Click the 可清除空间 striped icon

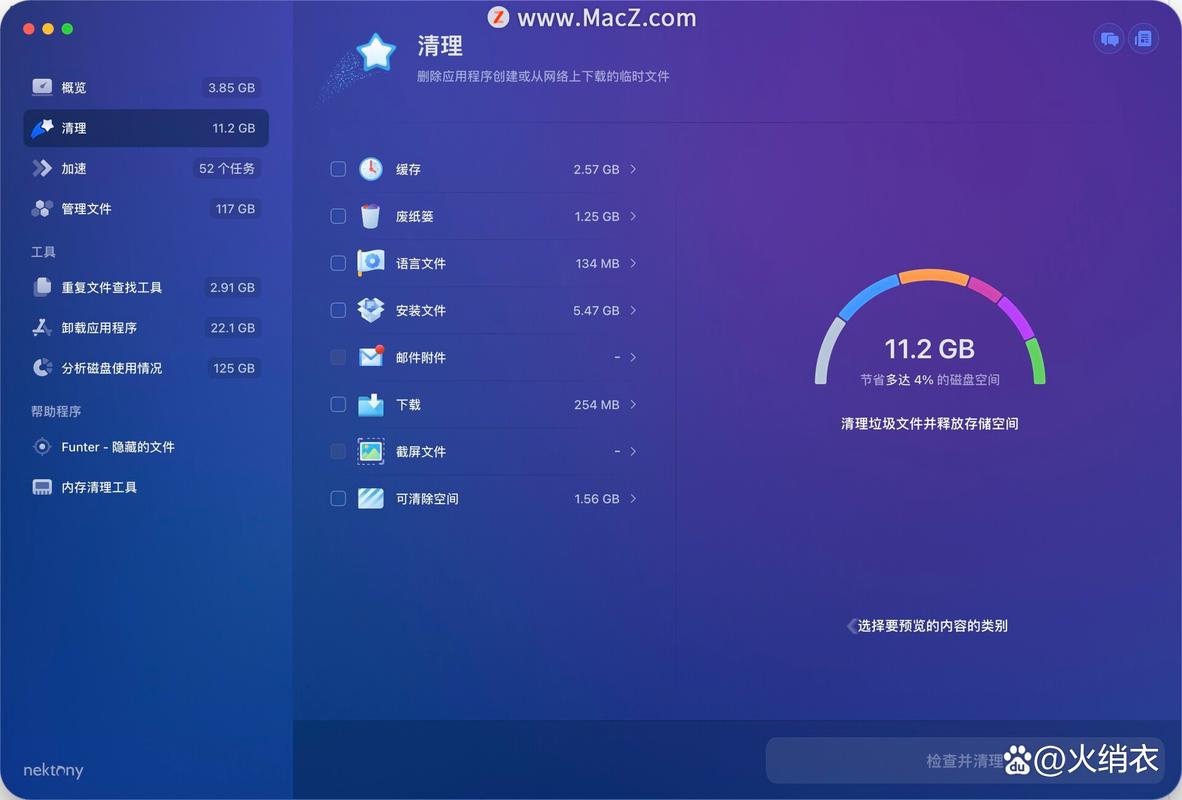point(371,498)
